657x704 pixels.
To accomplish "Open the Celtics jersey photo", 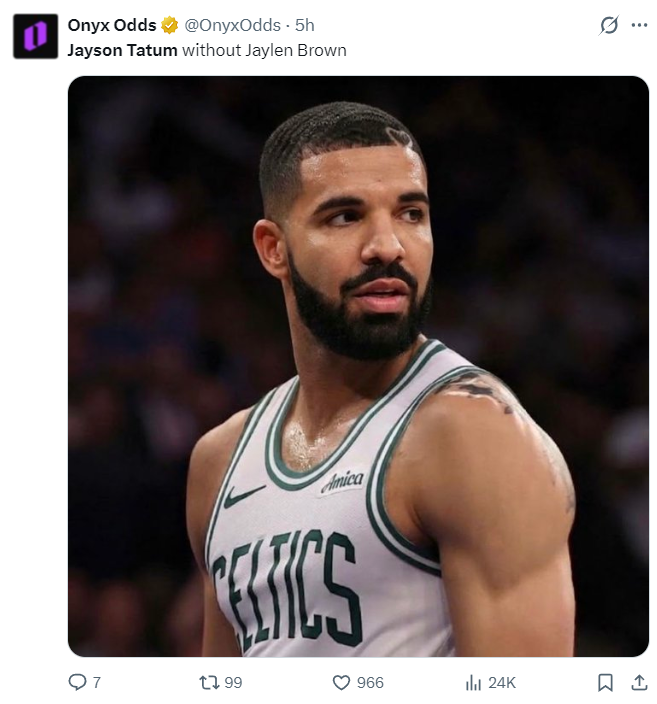I will pos(358,366).
